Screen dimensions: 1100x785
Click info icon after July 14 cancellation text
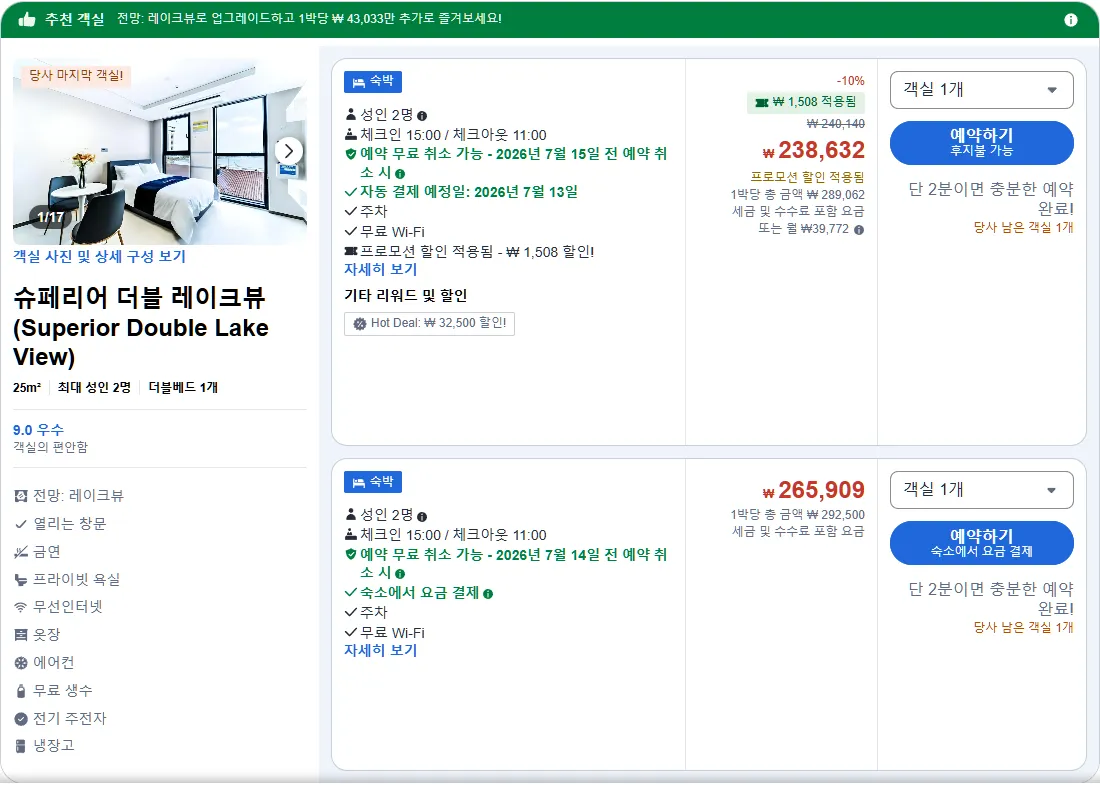(400, 574)
